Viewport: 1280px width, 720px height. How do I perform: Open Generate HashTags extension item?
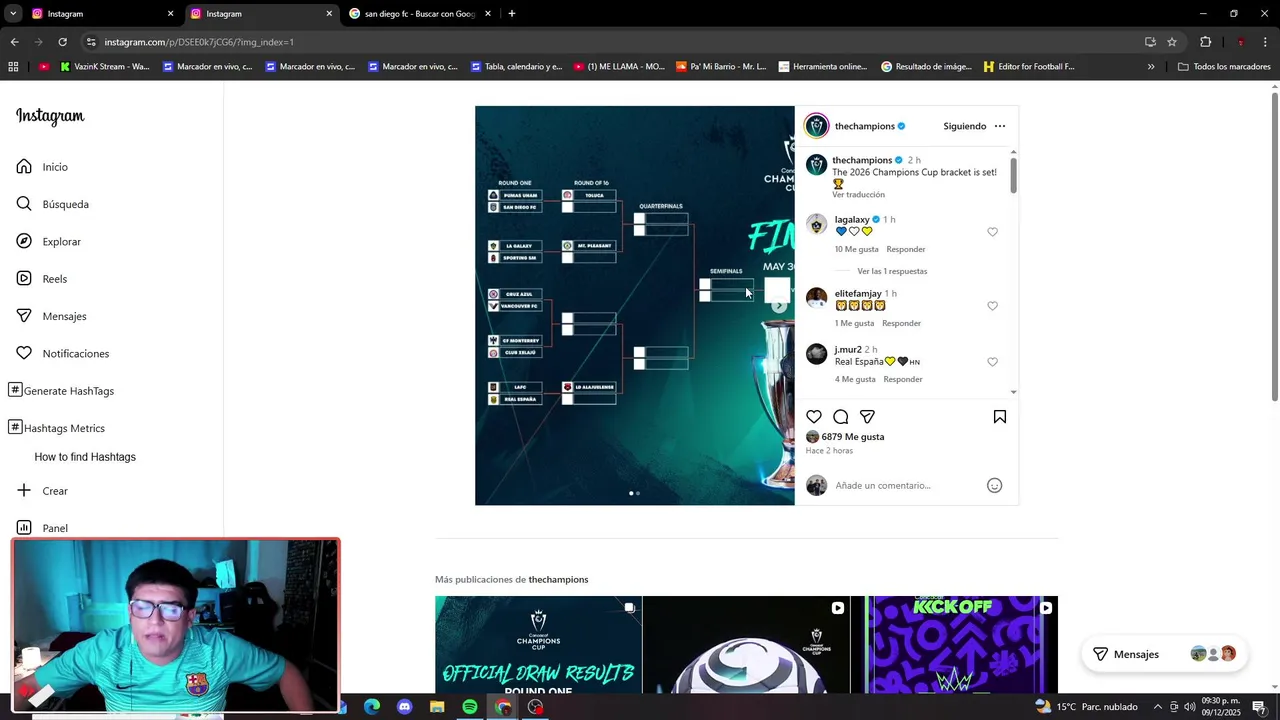(x=61, y=391)
